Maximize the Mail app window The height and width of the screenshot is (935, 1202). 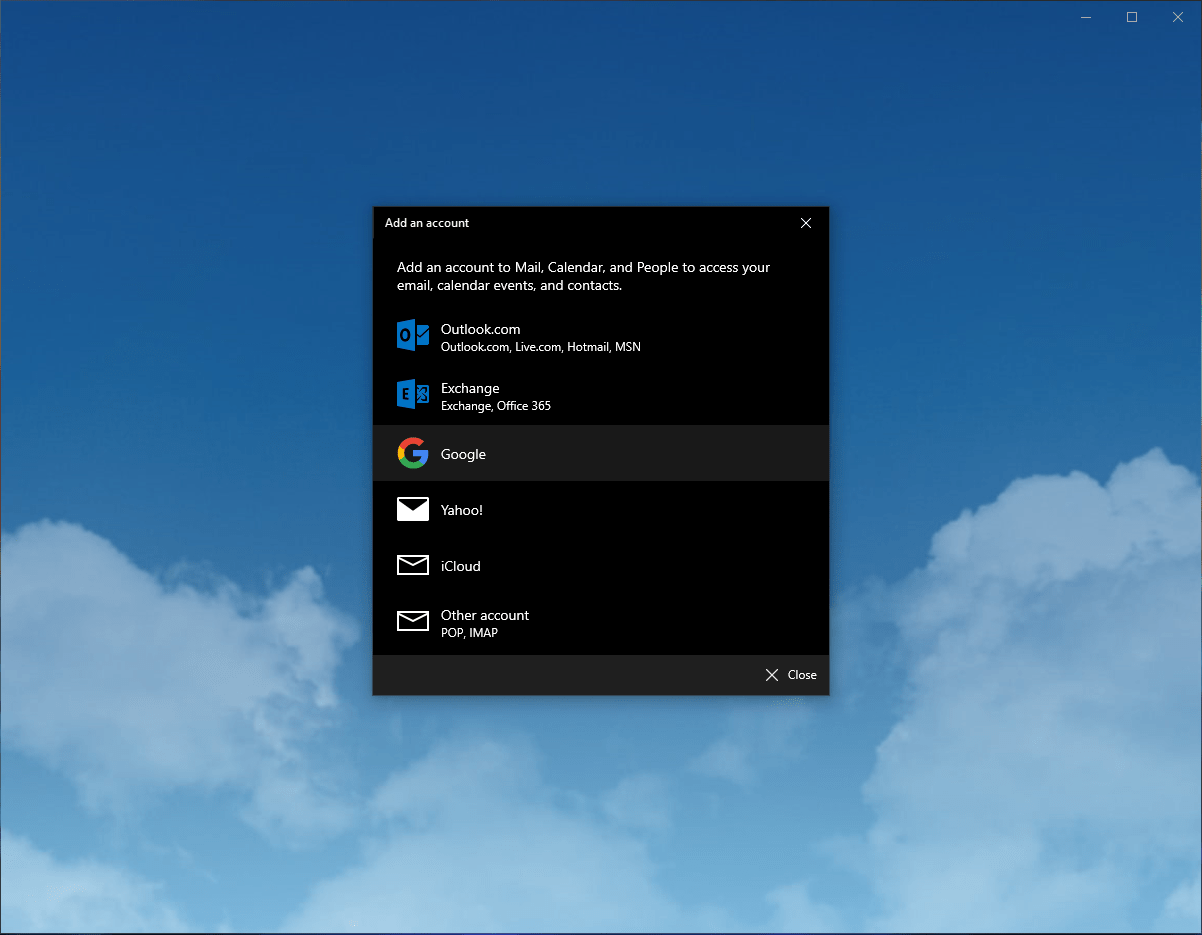pyautogui.click(x=1132, y=17)
